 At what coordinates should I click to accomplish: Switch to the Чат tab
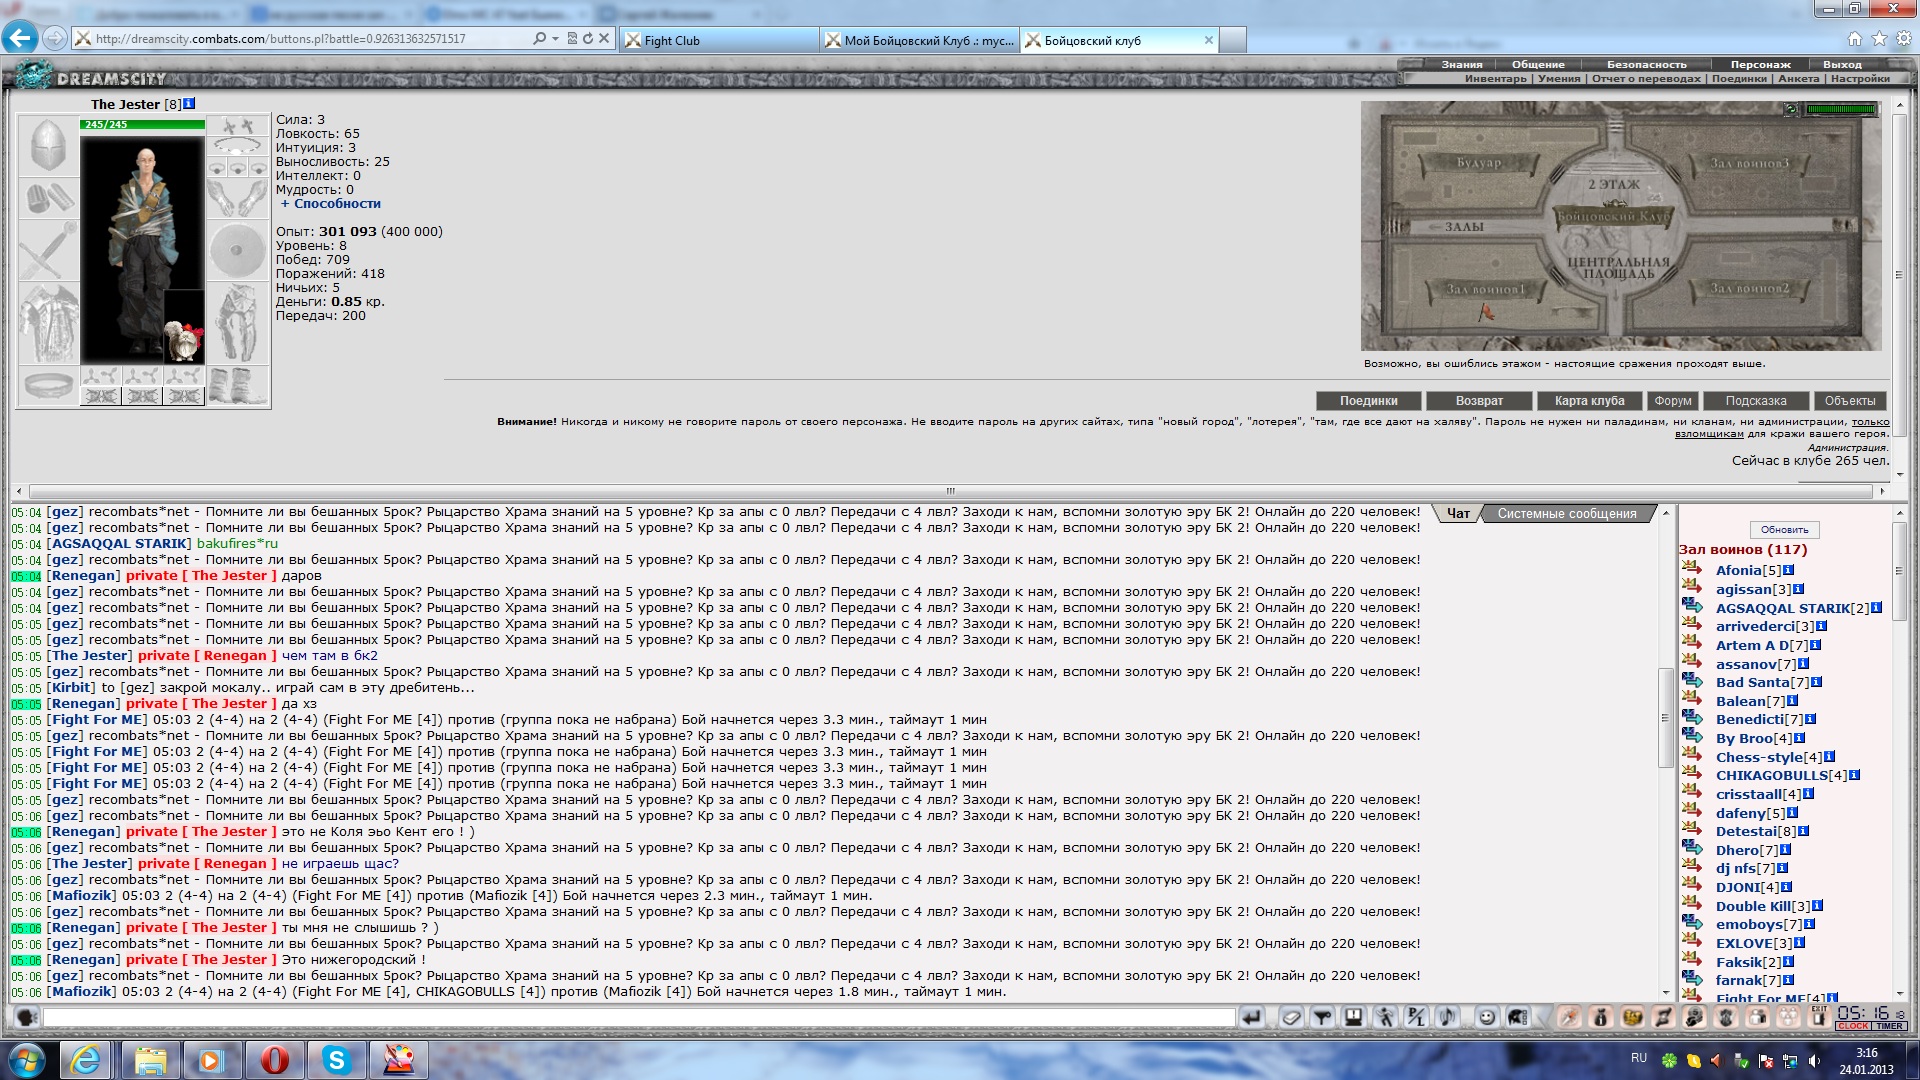point(1459,513)
